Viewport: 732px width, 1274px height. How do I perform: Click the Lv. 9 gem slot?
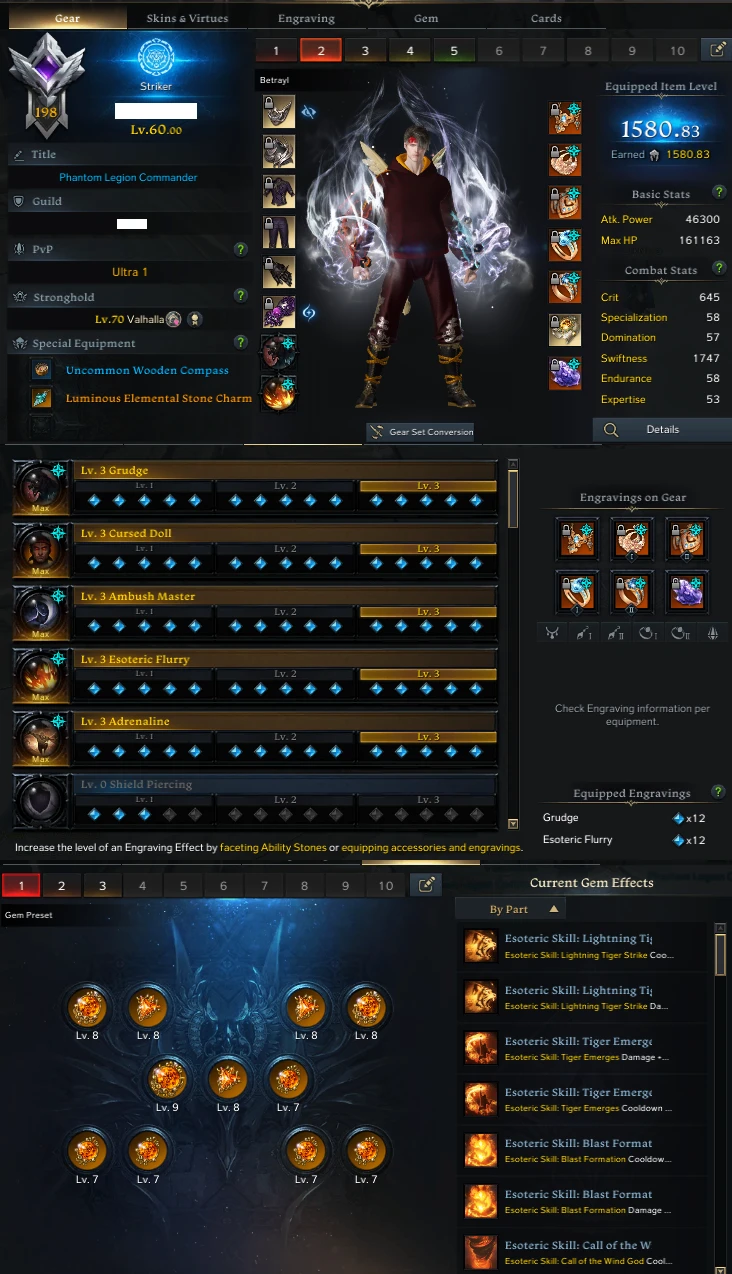(x=167, y=1079)
